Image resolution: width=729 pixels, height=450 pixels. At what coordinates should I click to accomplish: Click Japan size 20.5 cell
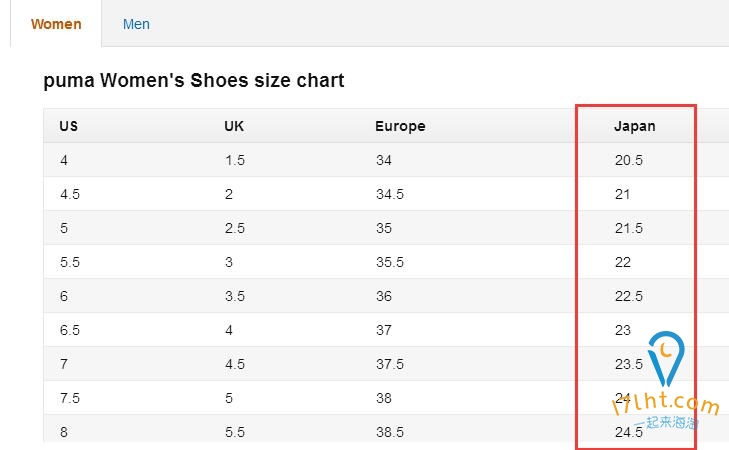(x=629, y=160)
